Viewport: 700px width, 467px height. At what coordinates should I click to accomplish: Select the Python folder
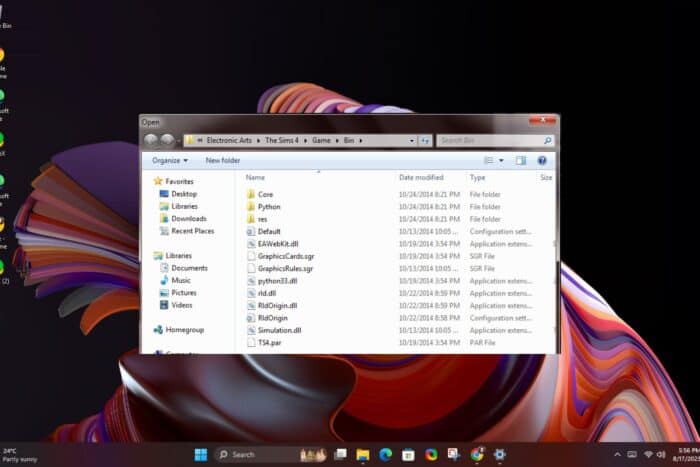269,207
